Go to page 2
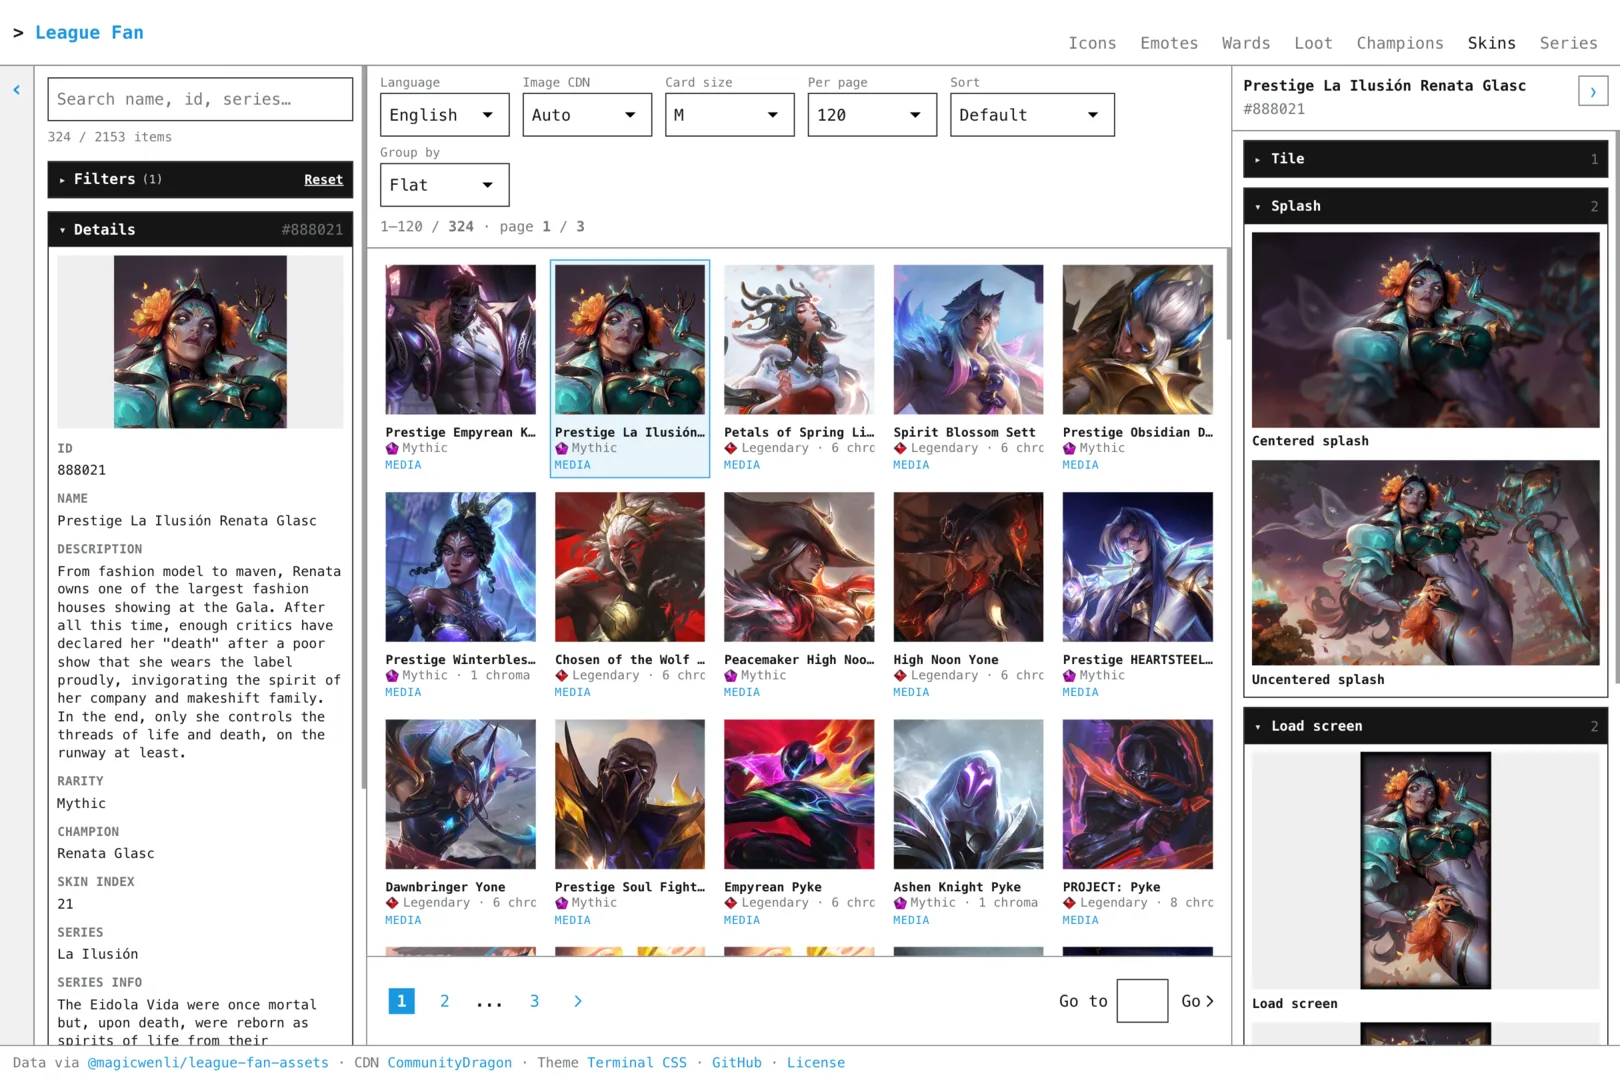Screen dimensions: 1620x1080 445,1001
